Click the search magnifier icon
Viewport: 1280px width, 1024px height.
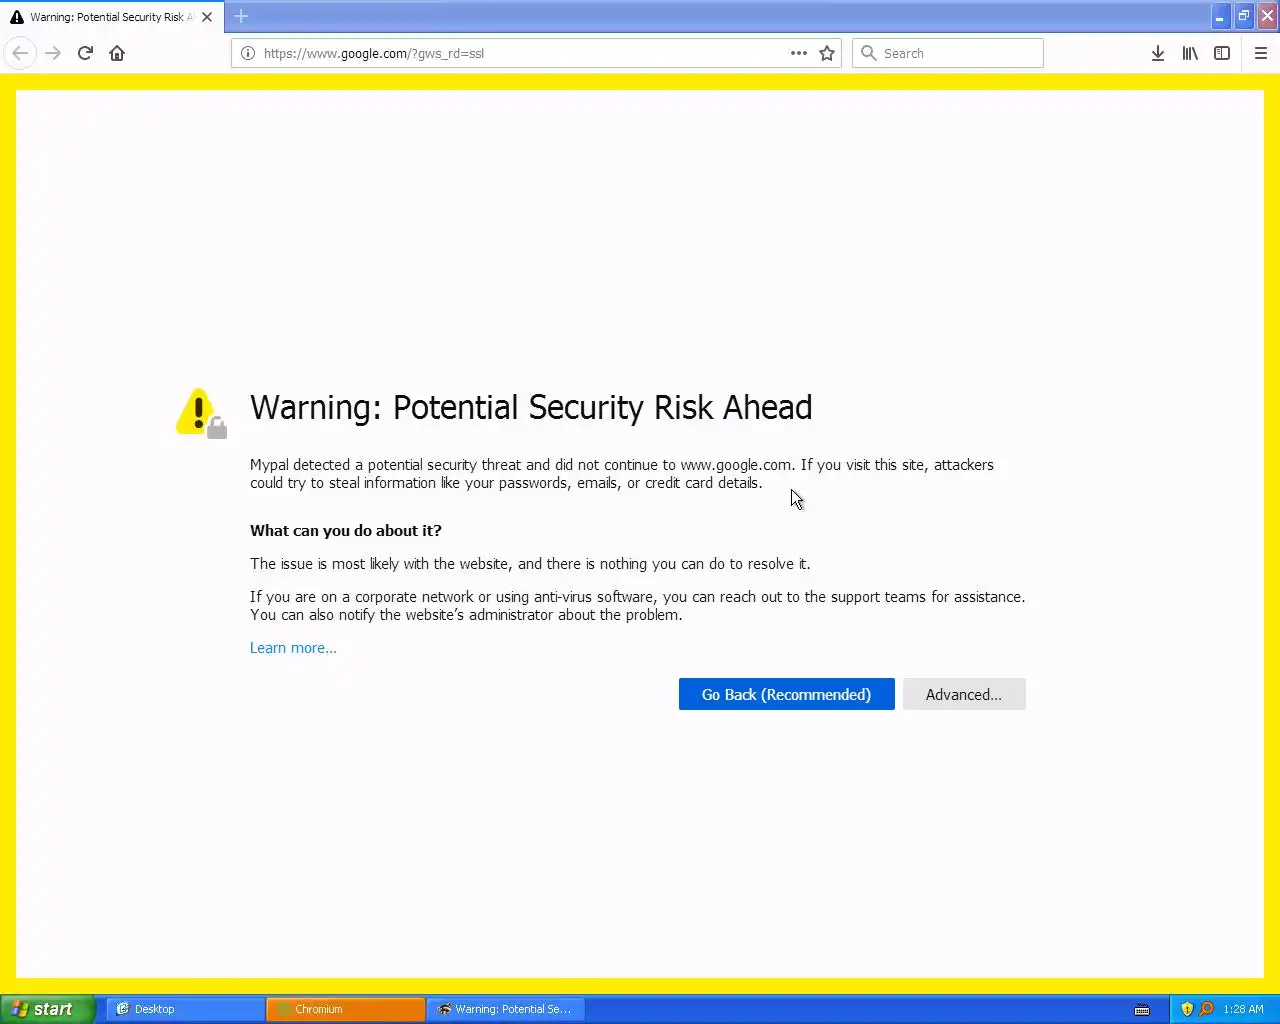[869, 53]
